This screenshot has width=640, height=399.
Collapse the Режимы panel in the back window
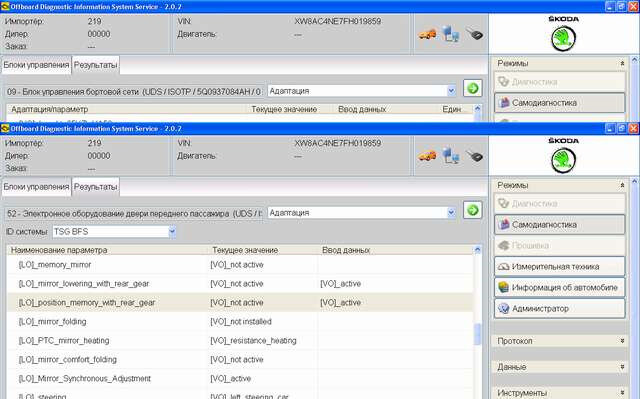coord(622,64)
